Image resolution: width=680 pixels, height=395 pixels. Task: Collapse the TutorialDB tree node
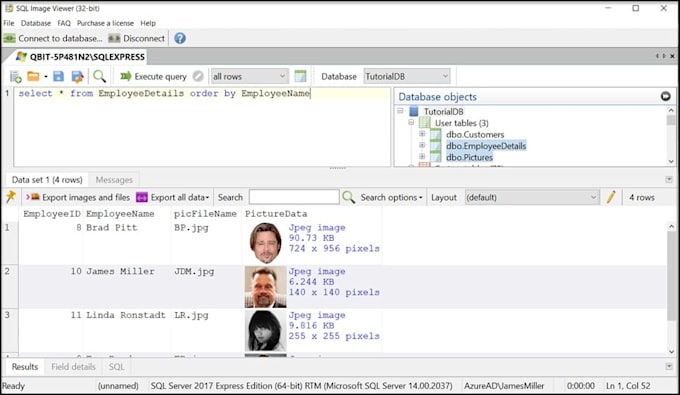(400, 111)
